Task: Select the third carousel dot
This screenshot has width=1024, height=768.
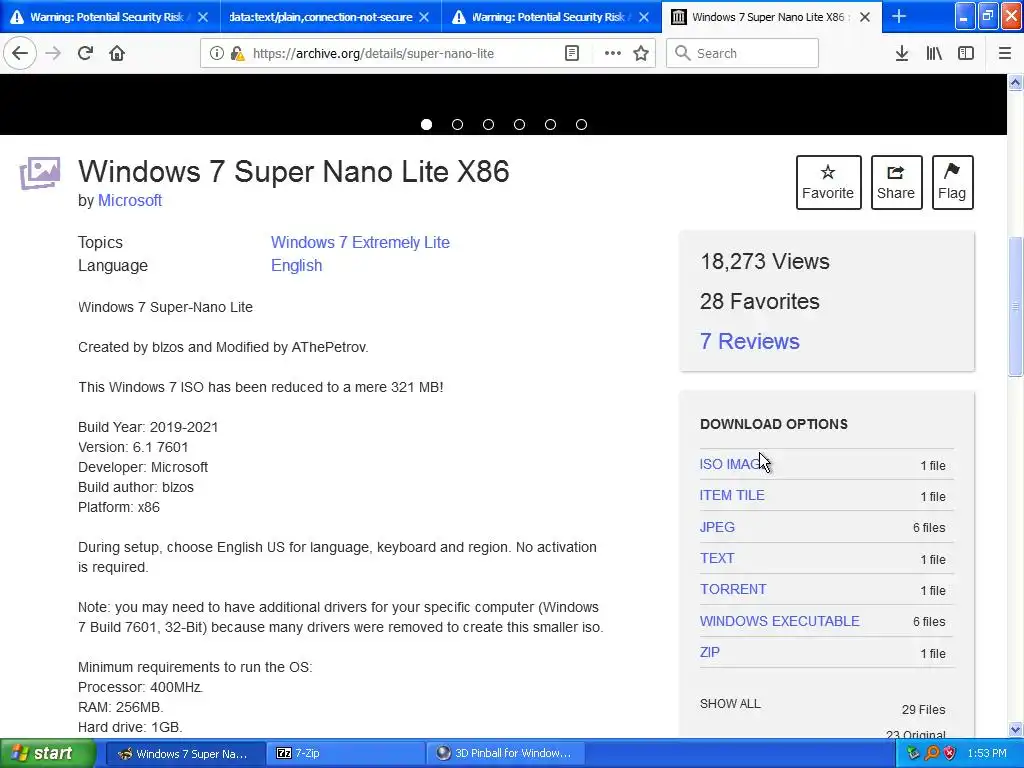Action: [x=488, y=124]
